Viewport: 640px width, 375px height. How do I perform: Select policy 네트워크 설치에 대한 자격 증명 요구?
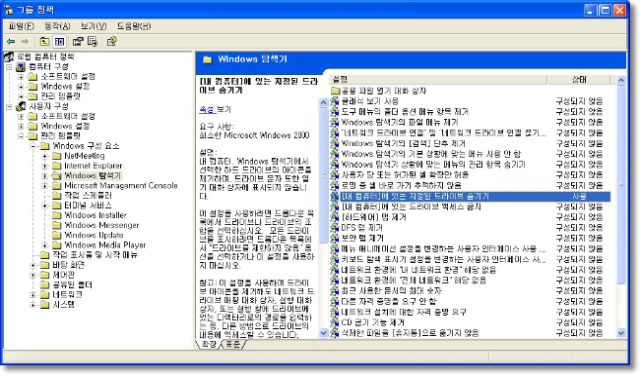(x=404, y=312)
